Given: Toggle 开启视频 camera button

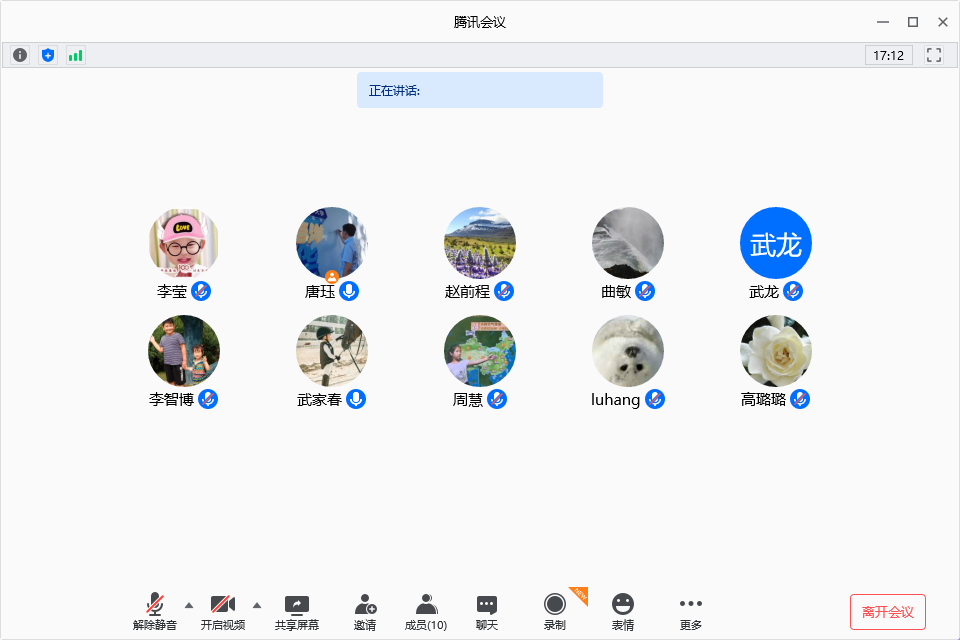Looking at the screenshot, I should (222, 612).
